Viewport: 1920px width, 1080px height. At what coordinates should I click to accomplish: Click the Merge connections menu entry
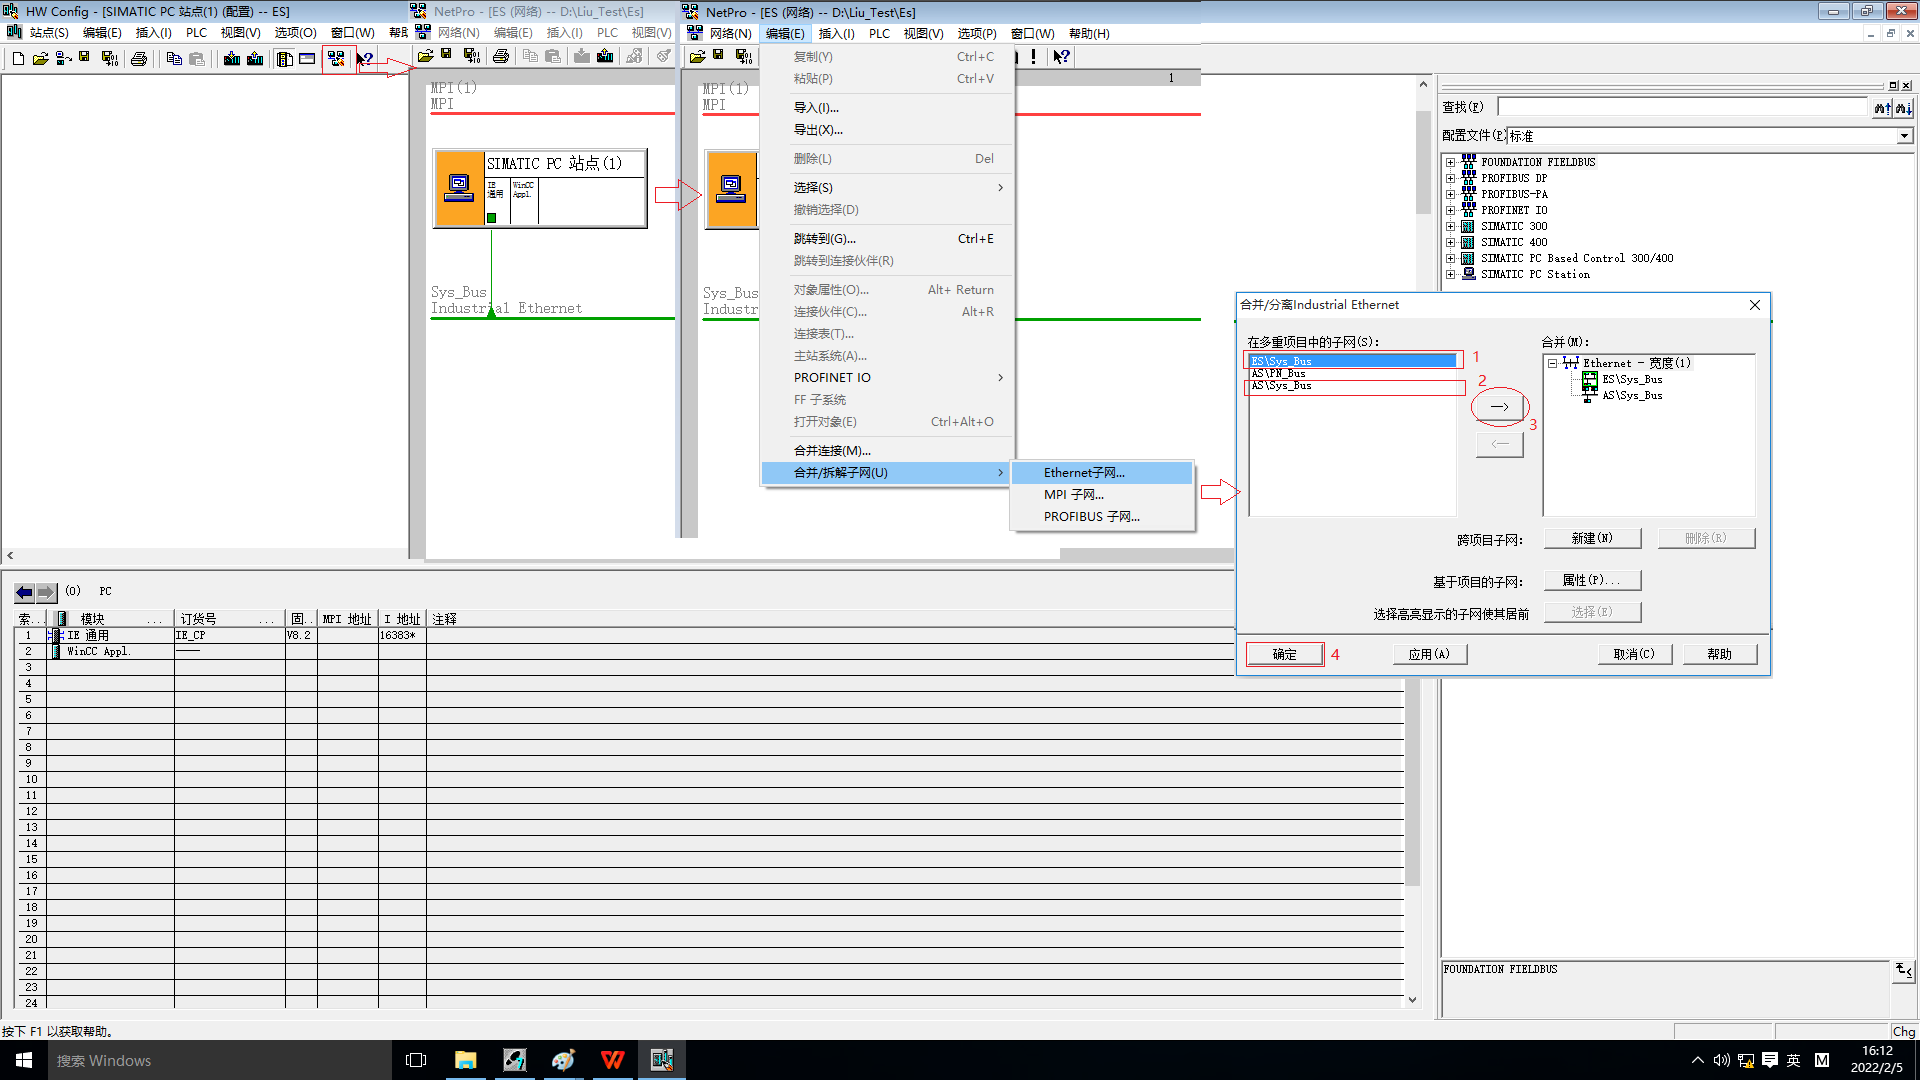click(832, 450)
